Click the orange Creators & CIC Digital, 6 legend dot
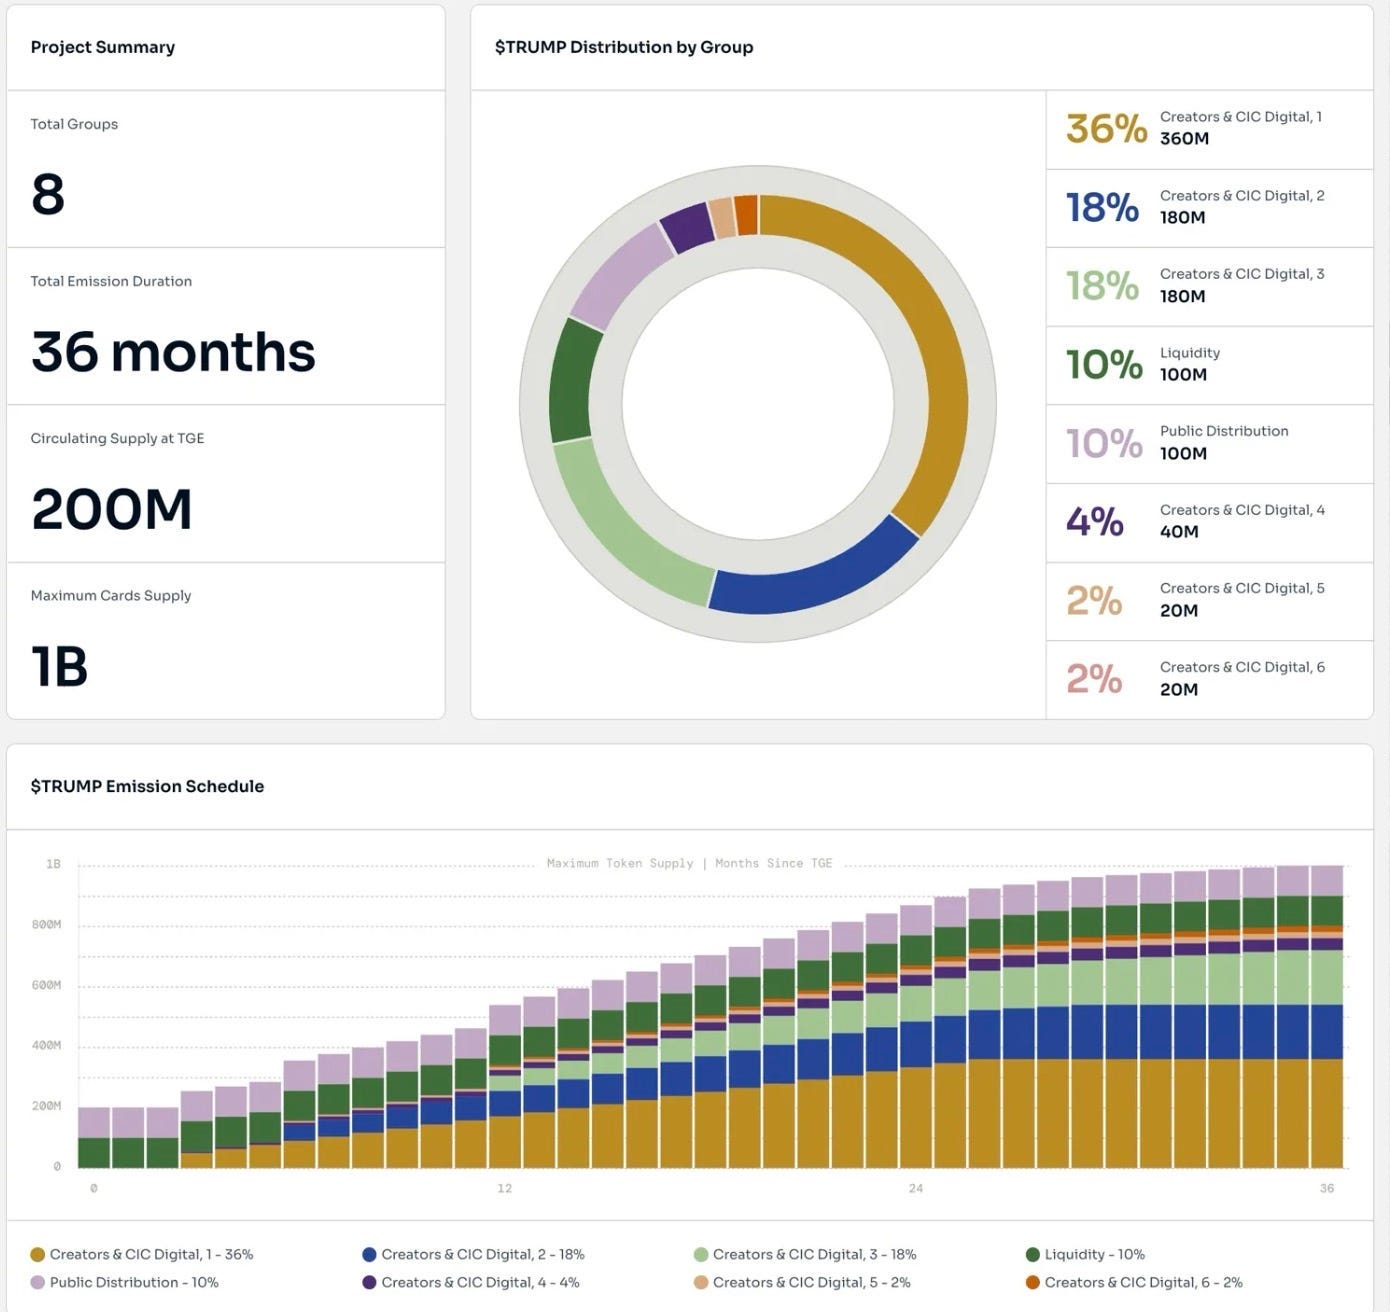Viewport: 1390px width, 1312px height. (x=1033, y=1282)
